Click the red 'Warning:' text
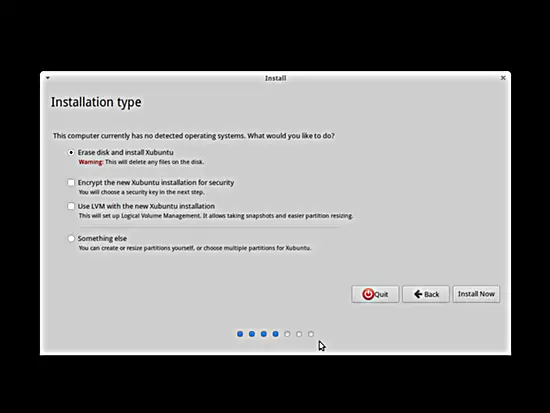Image resolution: width=550 pixels, height=413 pixels. tap(91, 162)
